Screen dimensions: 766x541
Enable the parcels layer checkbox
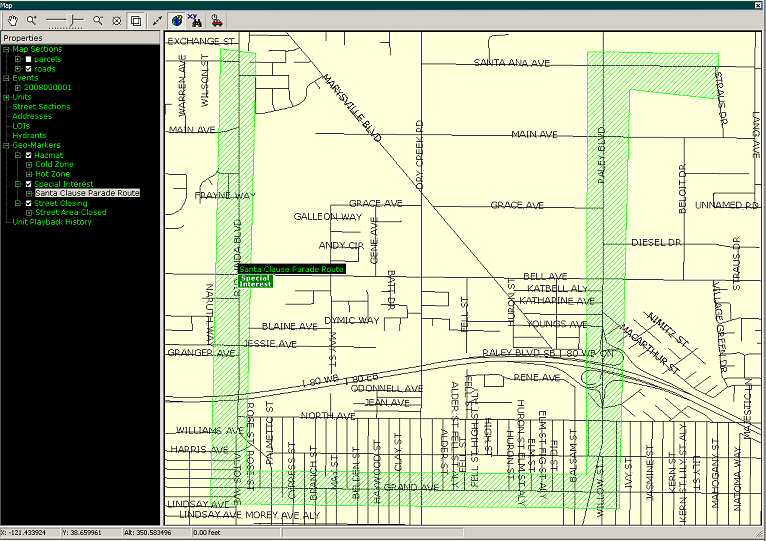(x=28, y=59)
